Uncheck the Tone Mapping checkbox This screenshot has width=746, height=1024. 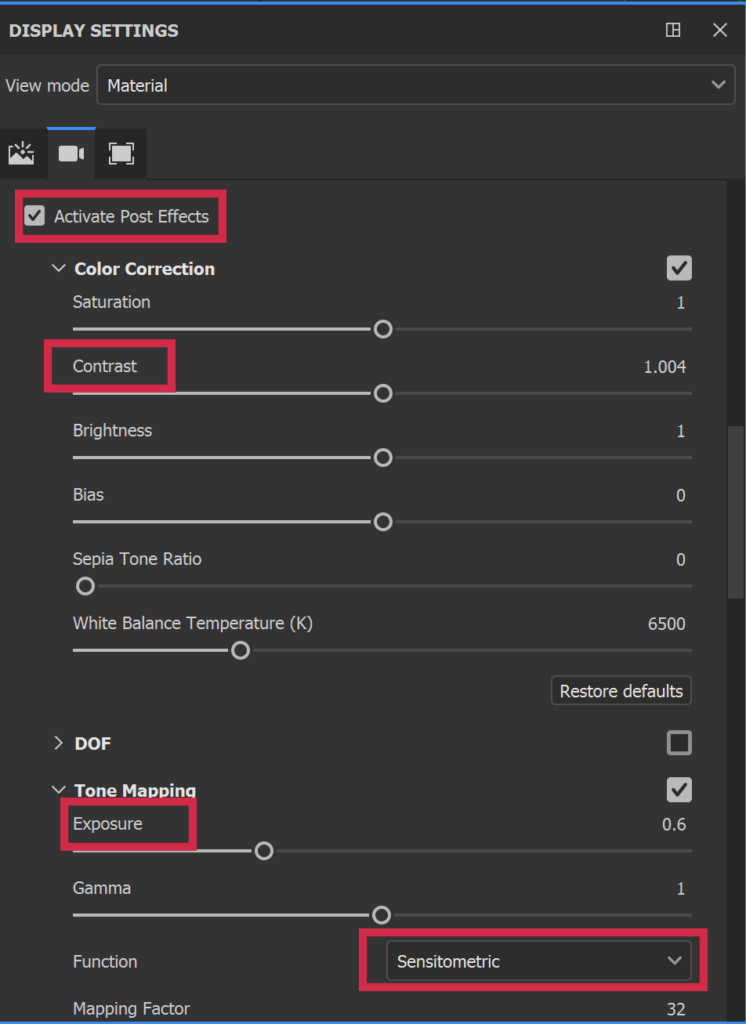pos(679,790)
